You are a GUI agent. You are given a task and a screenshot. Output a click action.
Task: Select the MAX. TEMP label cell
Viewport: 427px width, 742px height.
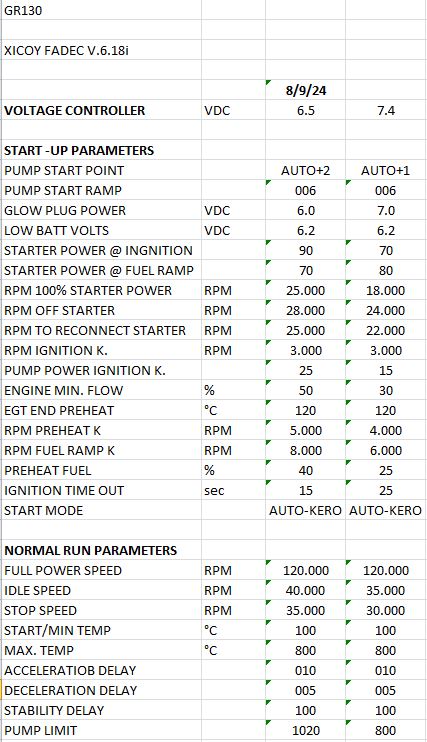(x=101, y=650)
